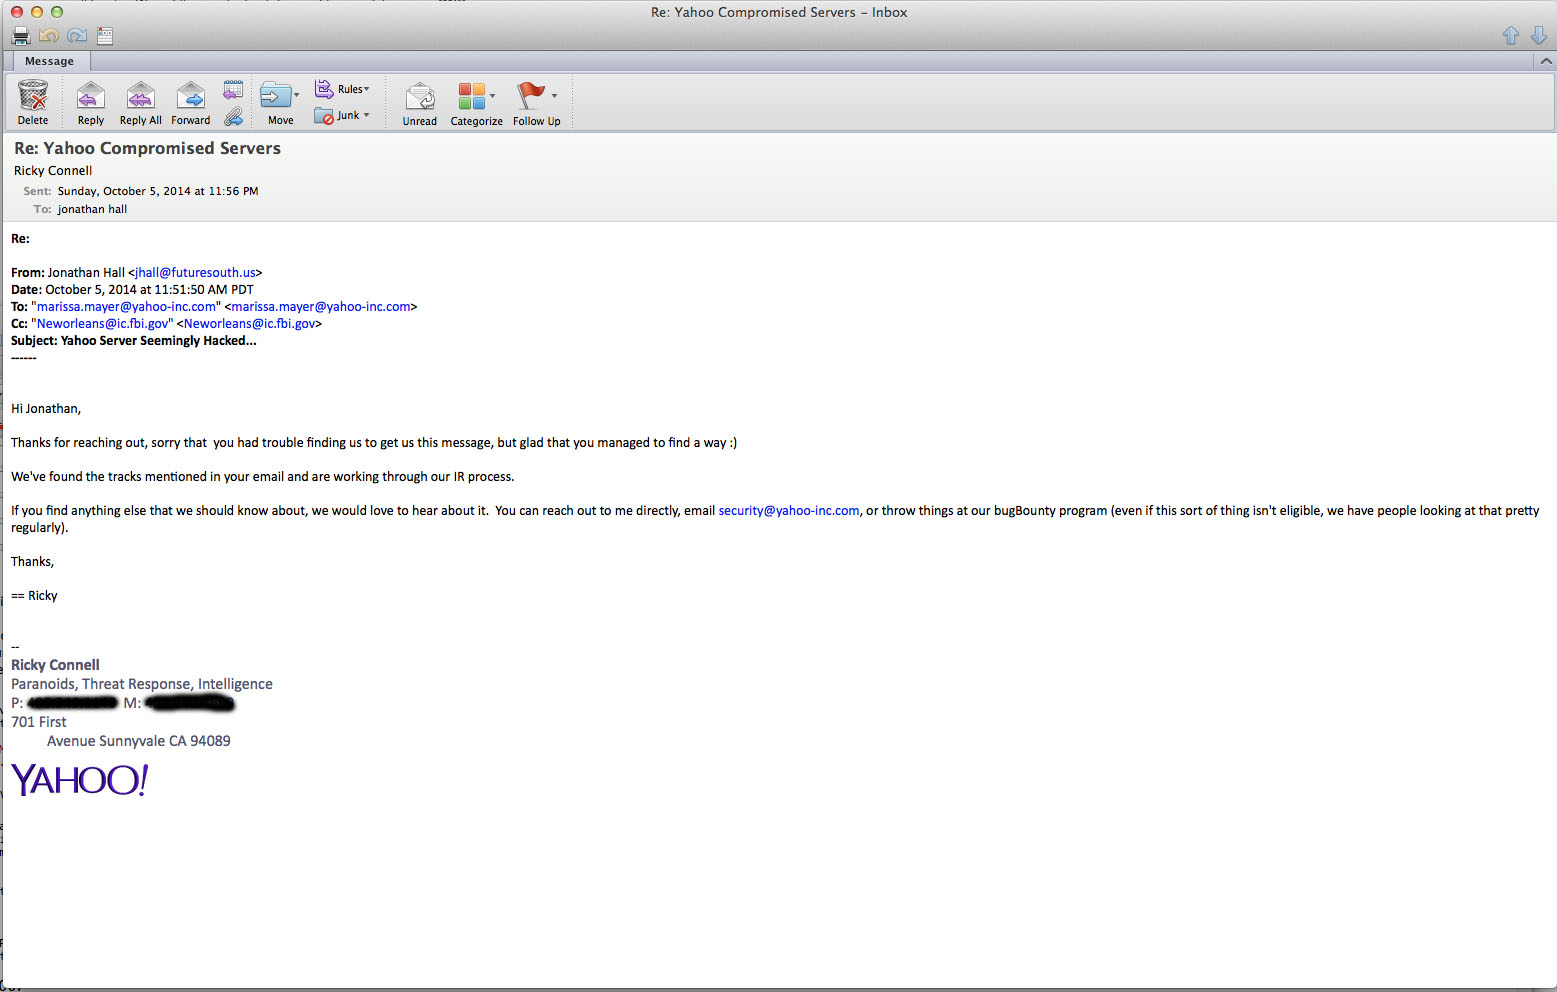Click the signature line Paranoids, Threat Response, Intelligence
Image resolution: width=1557 pixels, height=992 pixels.
142,684
